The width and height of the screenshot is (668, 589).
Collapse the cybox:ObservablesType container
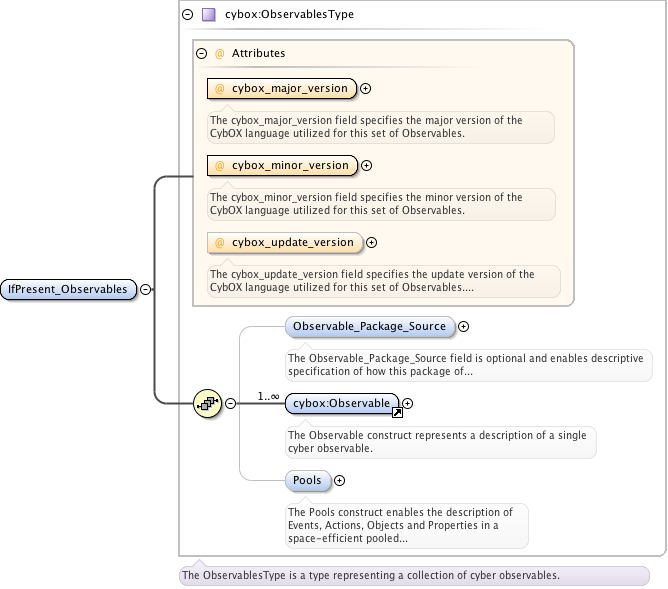coord(187,15)
